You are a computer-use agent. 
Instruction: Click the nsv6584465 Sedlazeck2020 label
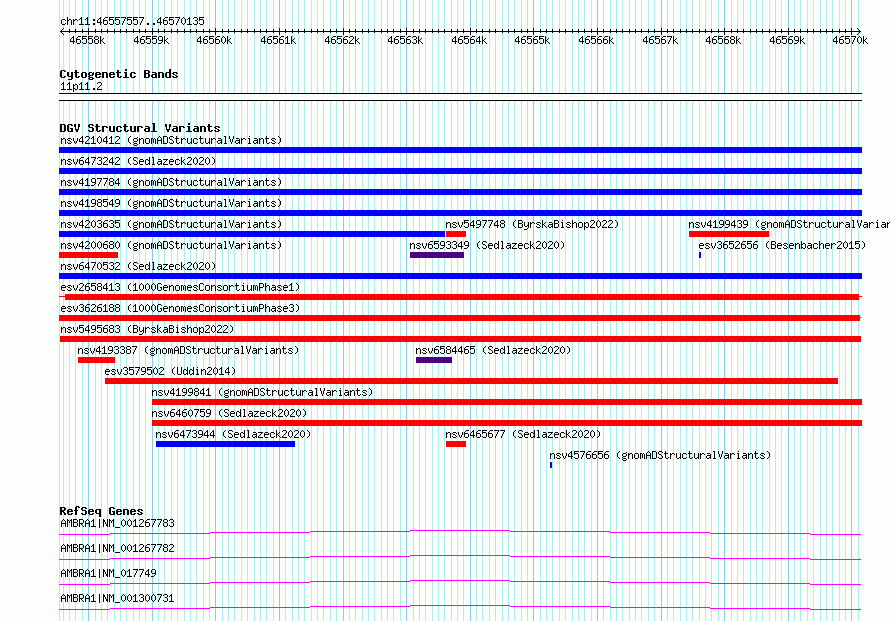coord(493,350)
